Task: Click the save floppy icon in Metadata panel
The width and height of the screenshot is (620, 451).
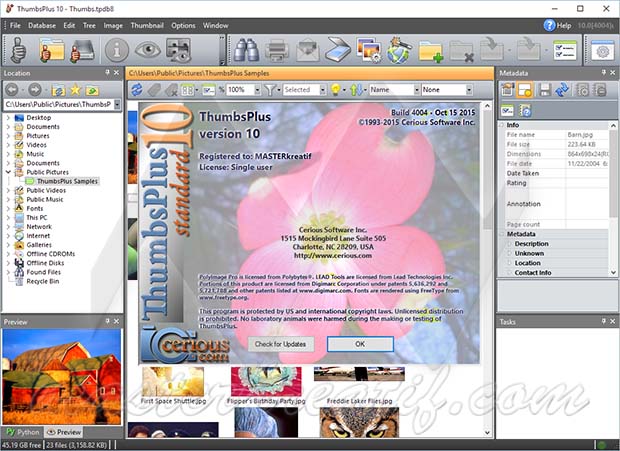Action: coord(545,90)
